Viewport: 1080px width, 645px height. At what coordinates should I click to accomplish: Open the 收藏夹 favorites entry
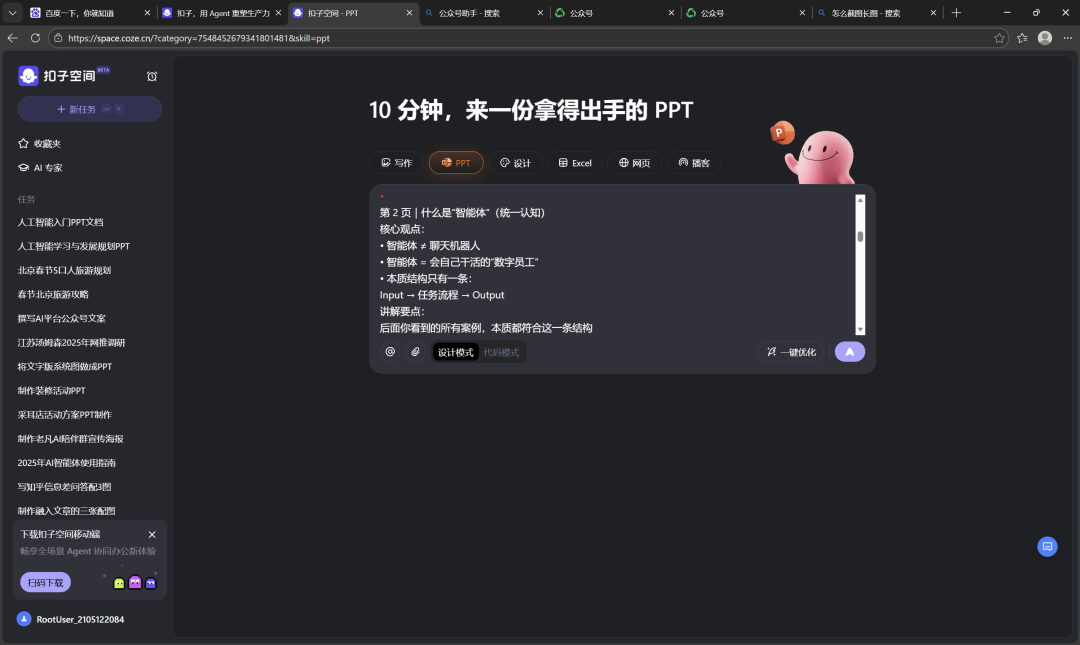coord(39,143)
